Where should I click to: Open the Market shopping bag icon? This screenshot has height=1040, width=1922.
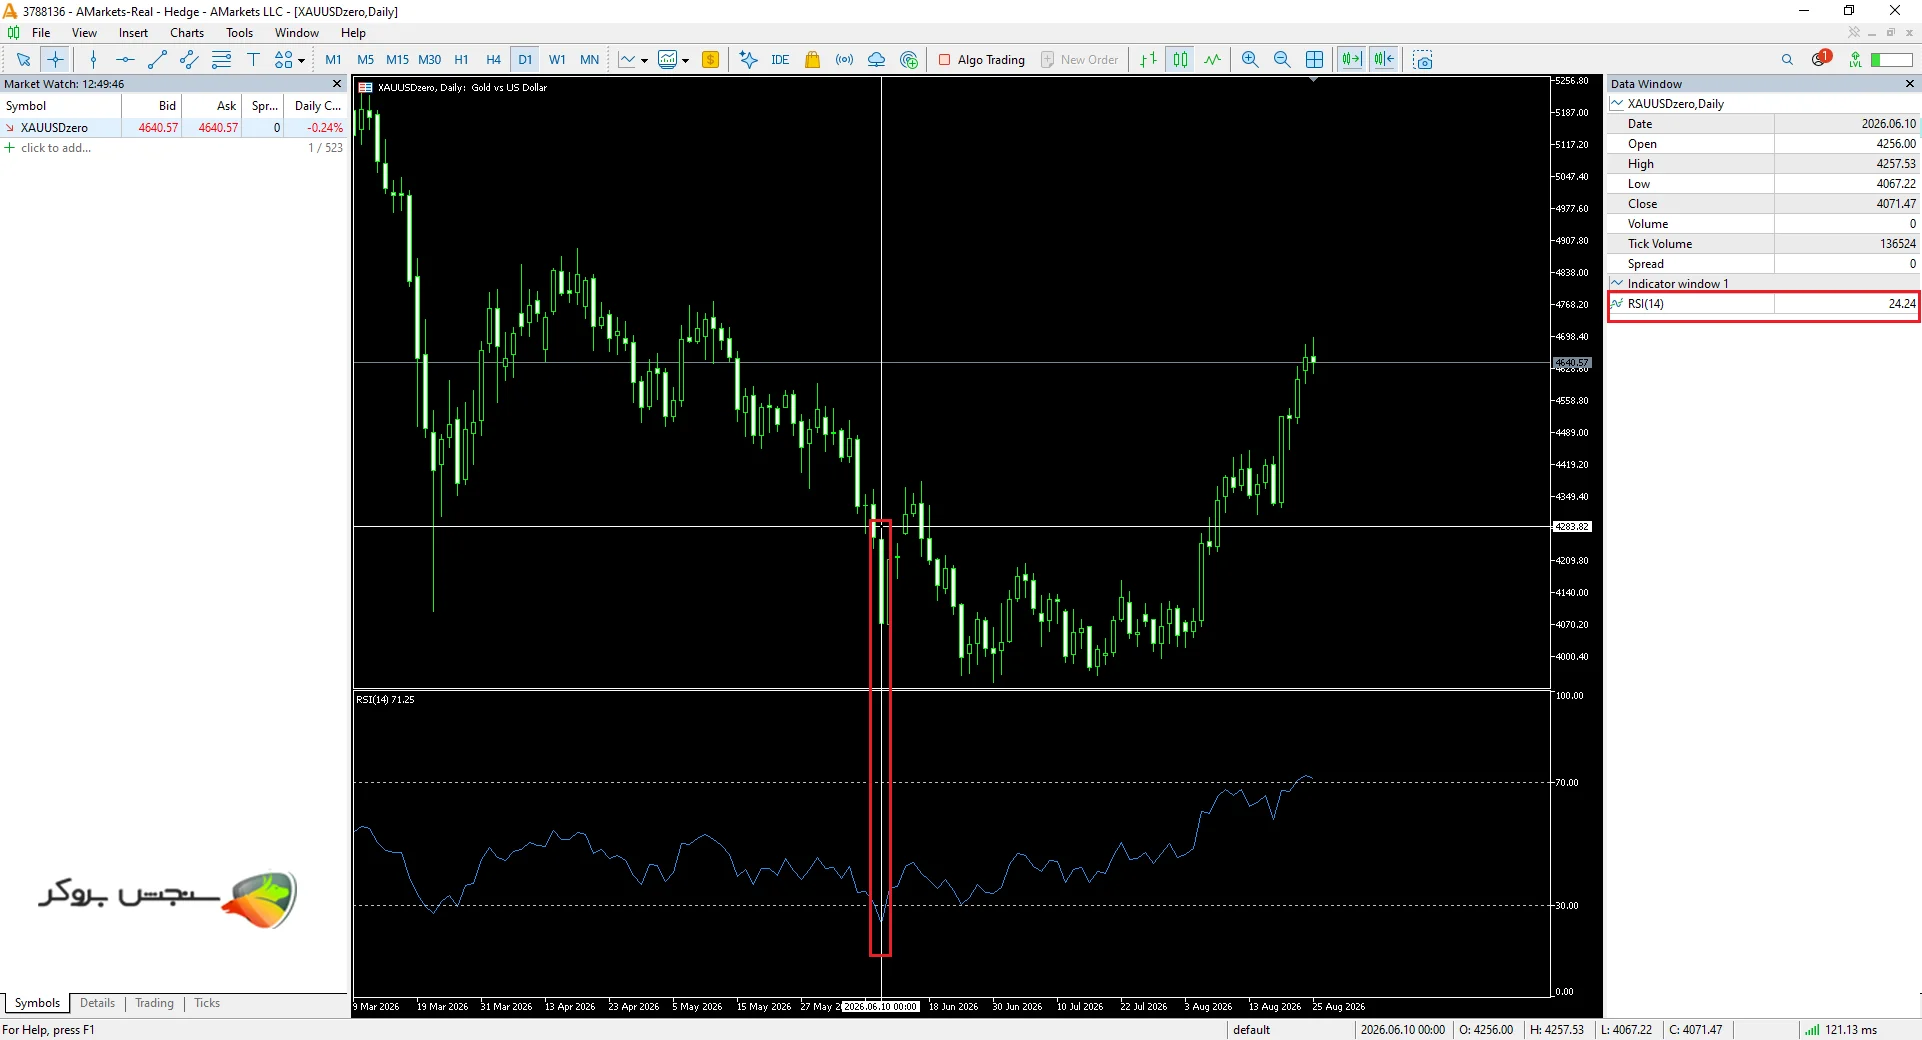click(x=812, y=60)
